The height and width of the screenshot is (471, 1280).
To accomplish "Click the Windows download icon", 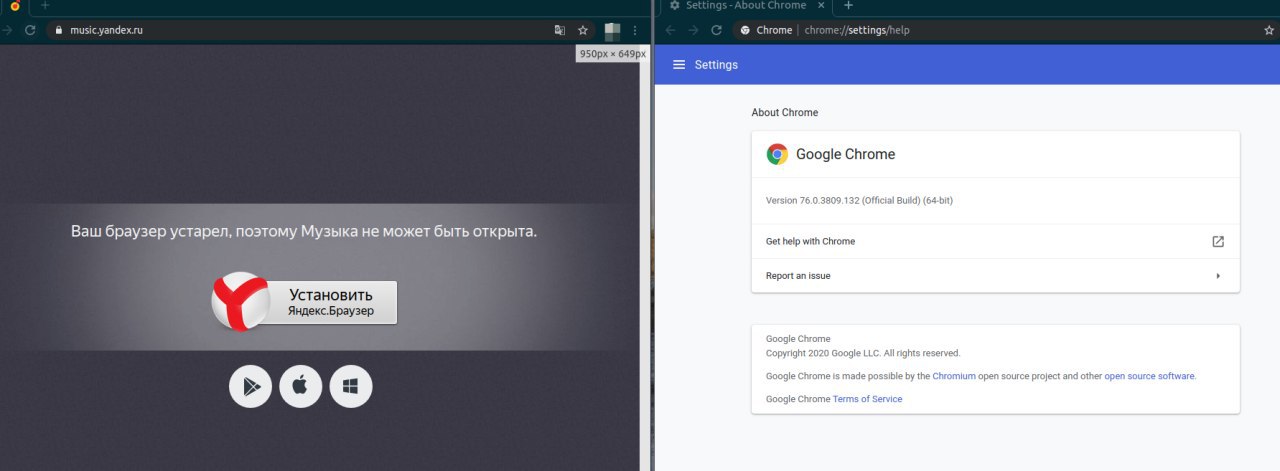I will pyautogui.click(x=350, y=386).
